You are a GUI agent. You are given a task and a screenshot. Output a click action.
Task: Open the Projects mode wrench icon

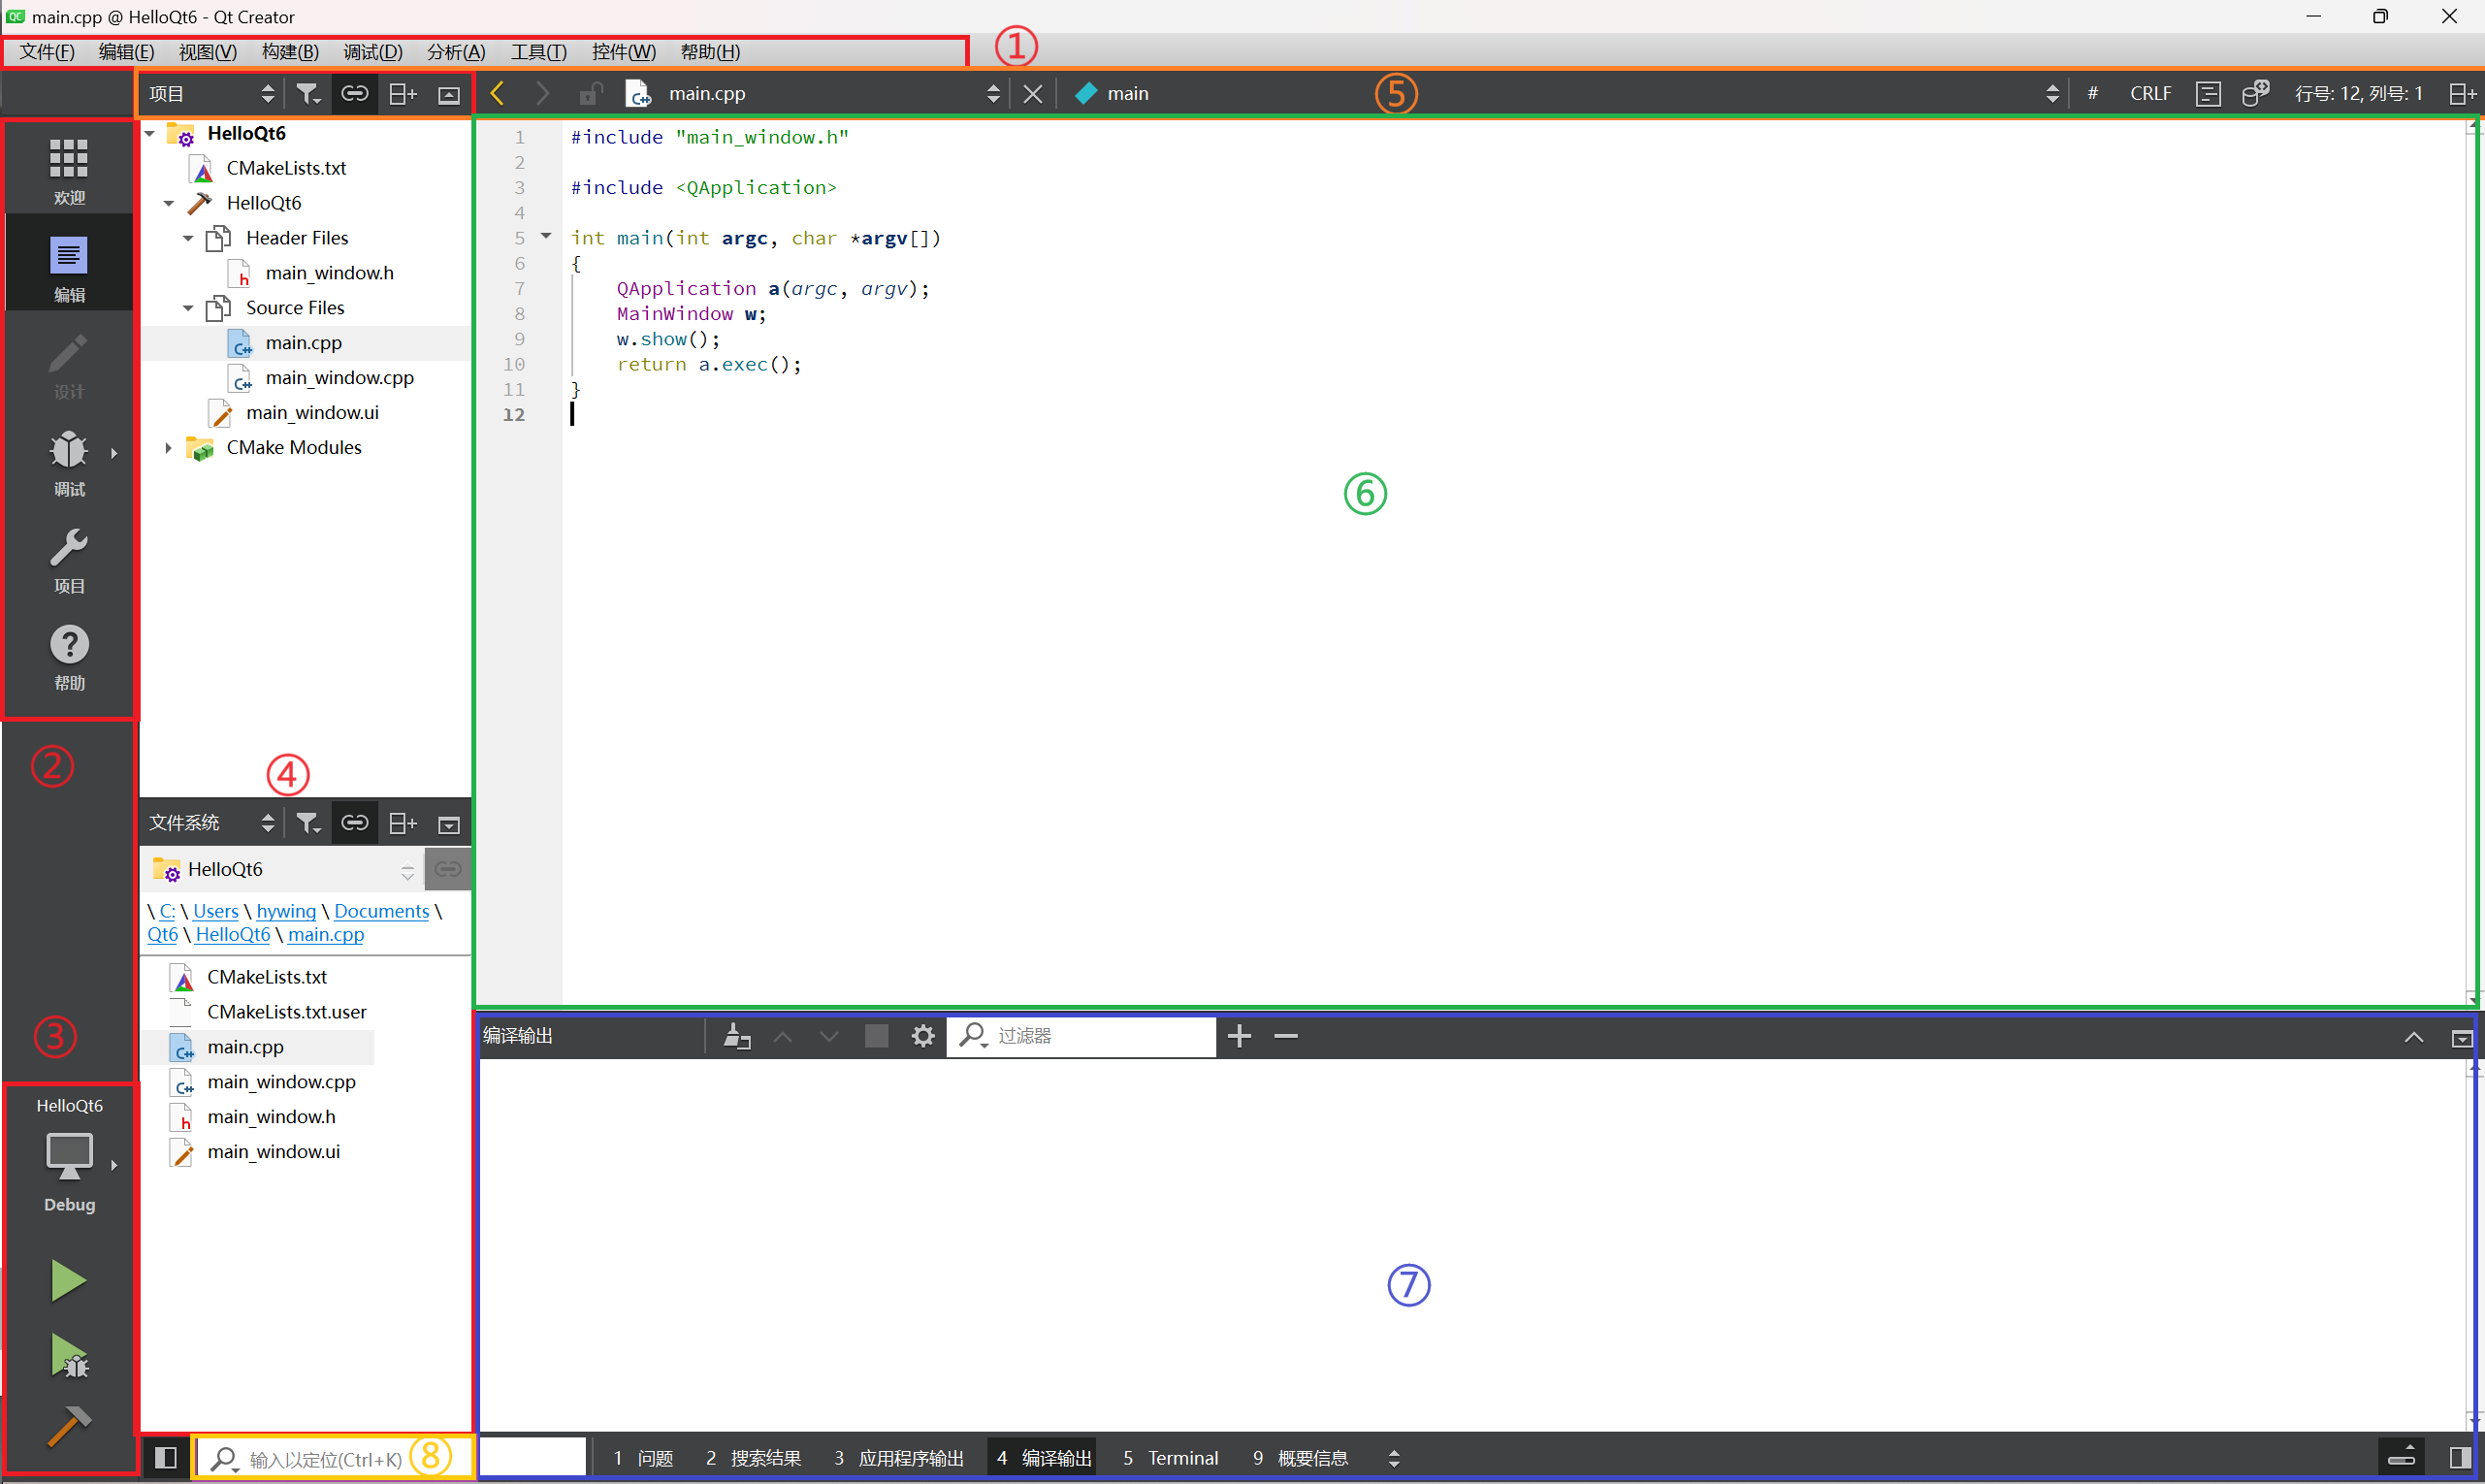point(69,560)
